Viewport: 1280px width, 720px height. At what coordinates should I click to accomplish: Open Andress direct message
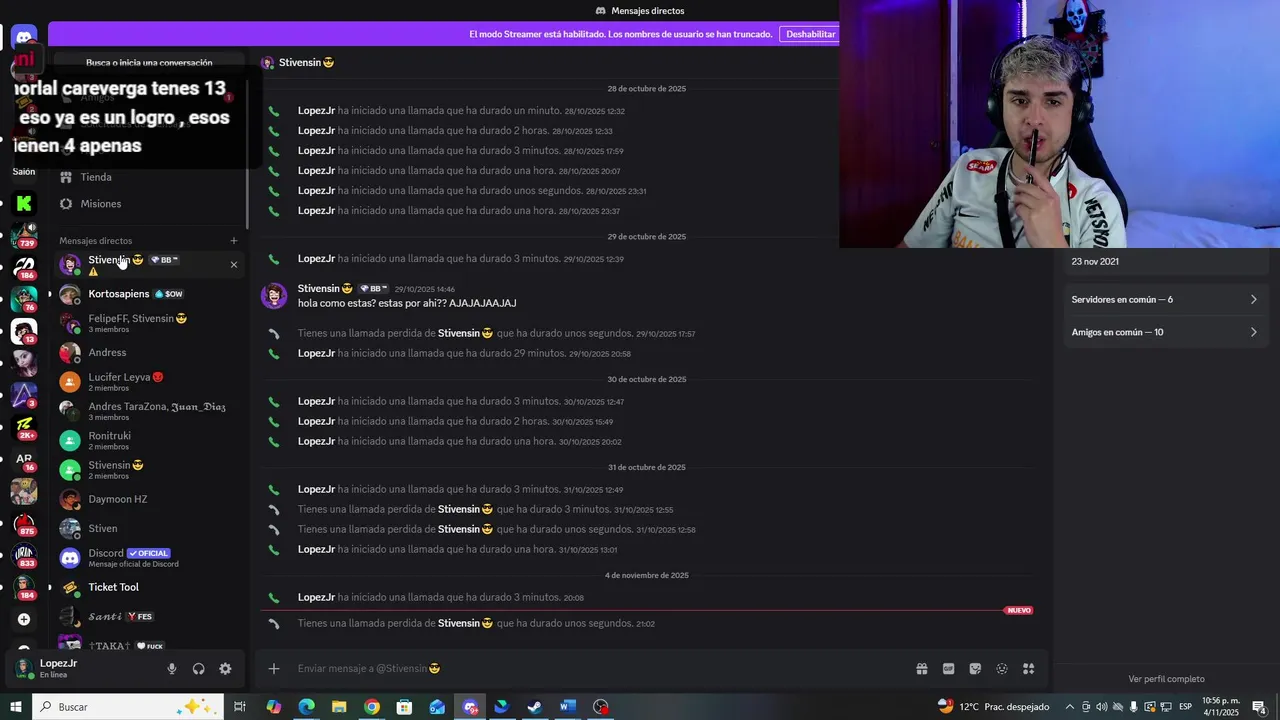148,352
